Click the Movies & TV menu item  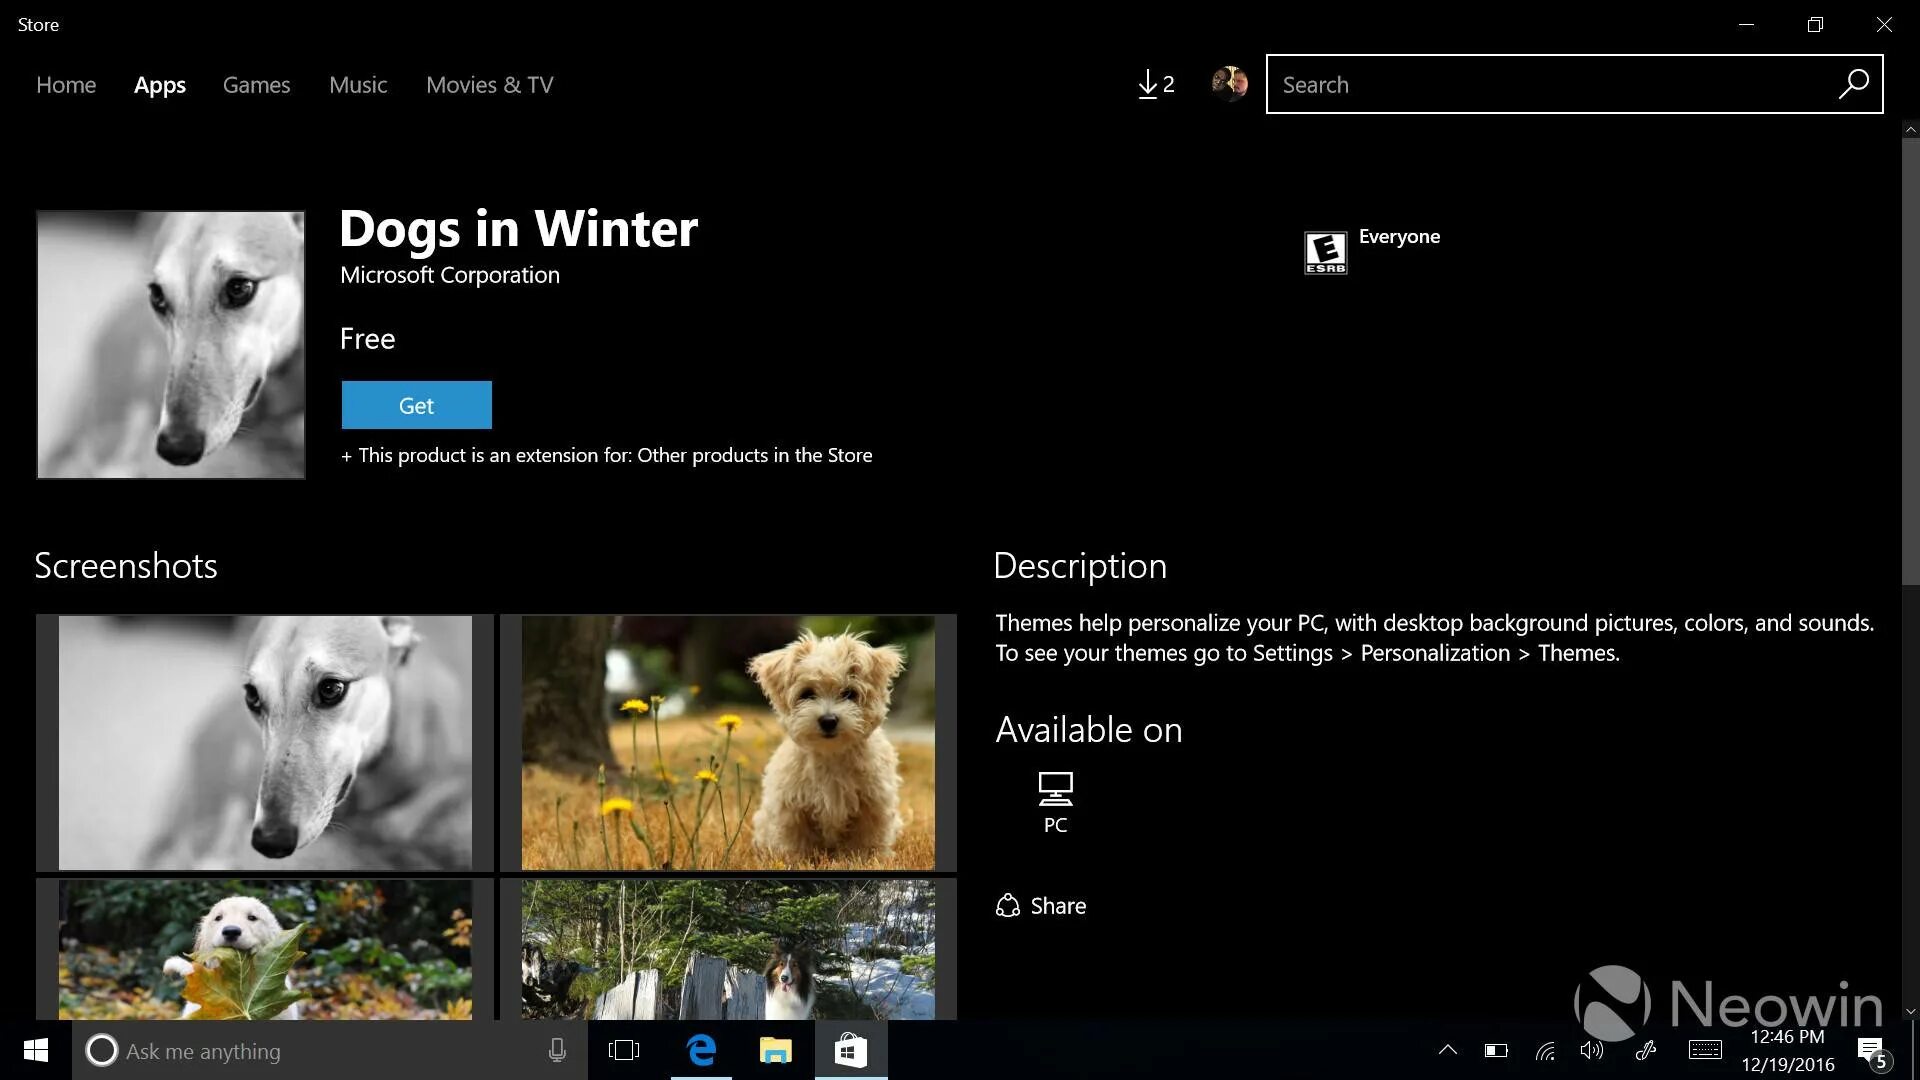489,83
